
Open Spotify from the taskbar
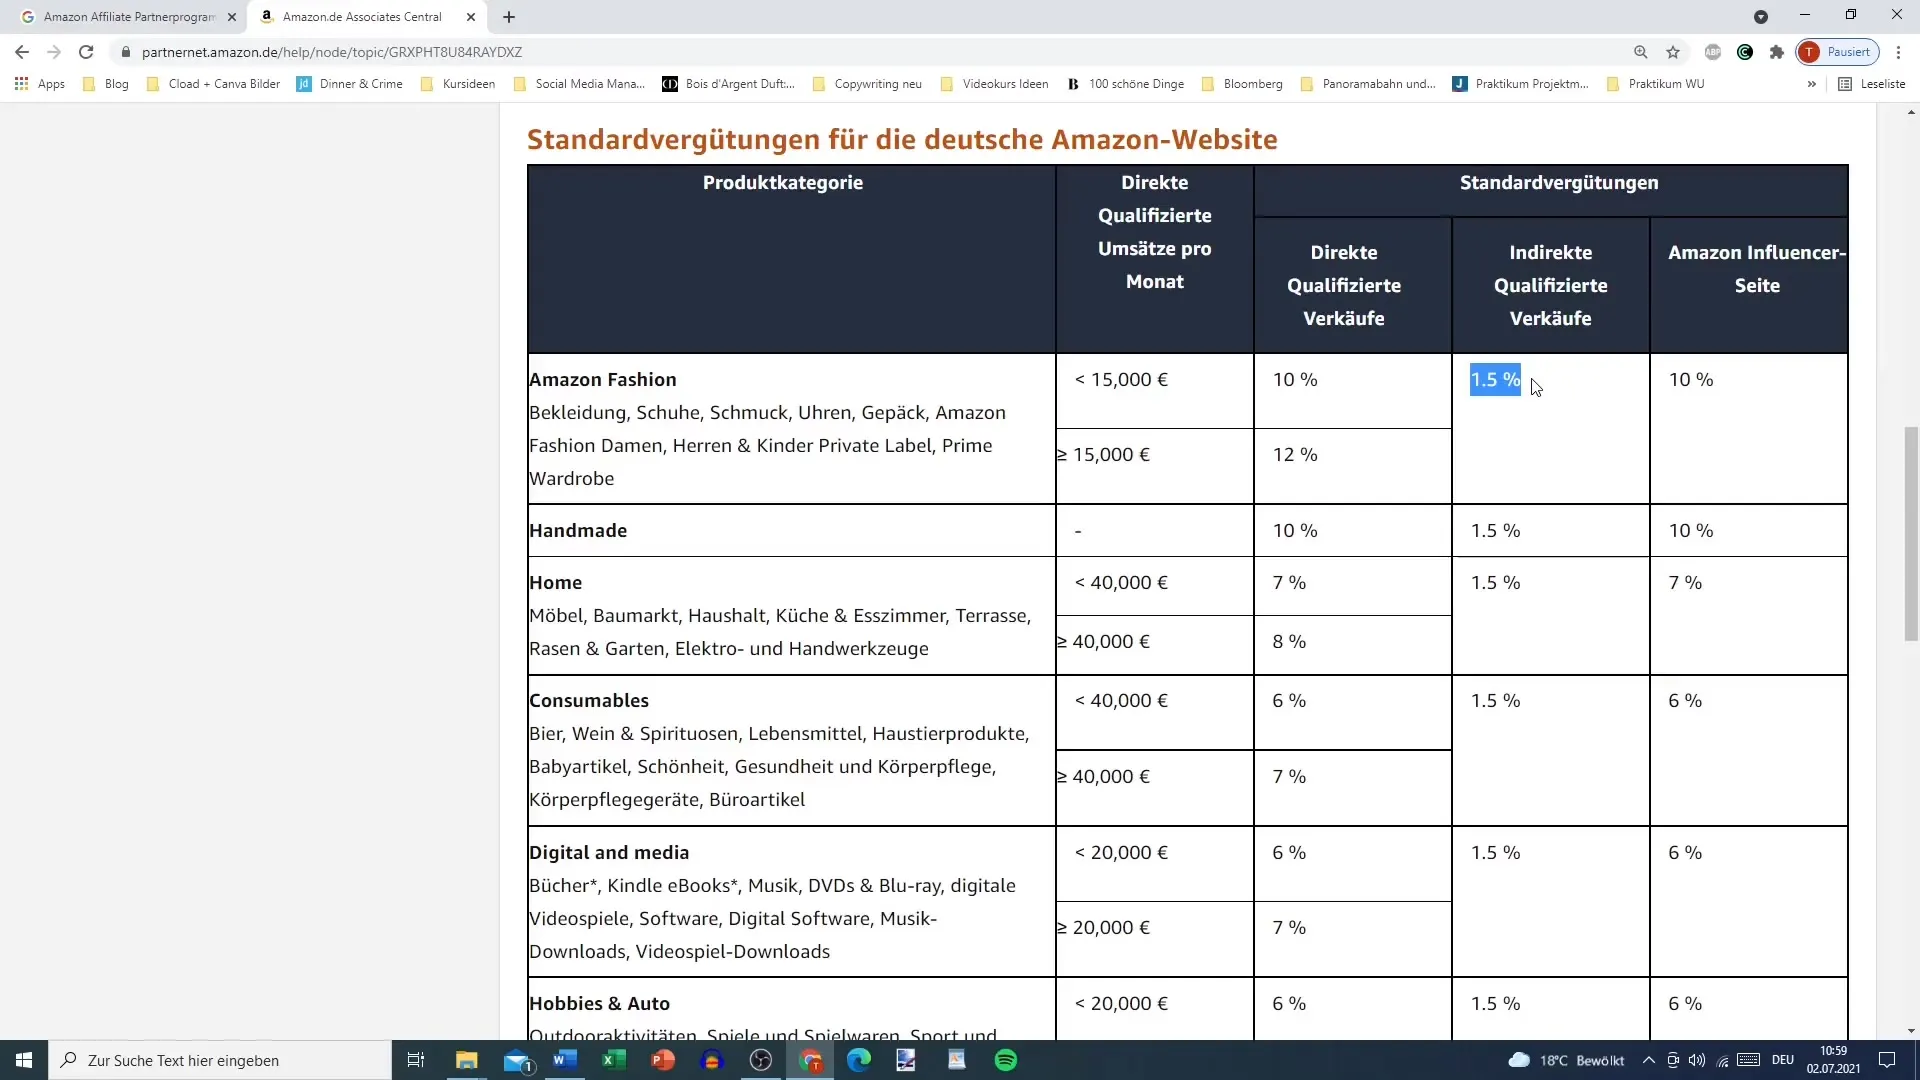[1006, 1060]
